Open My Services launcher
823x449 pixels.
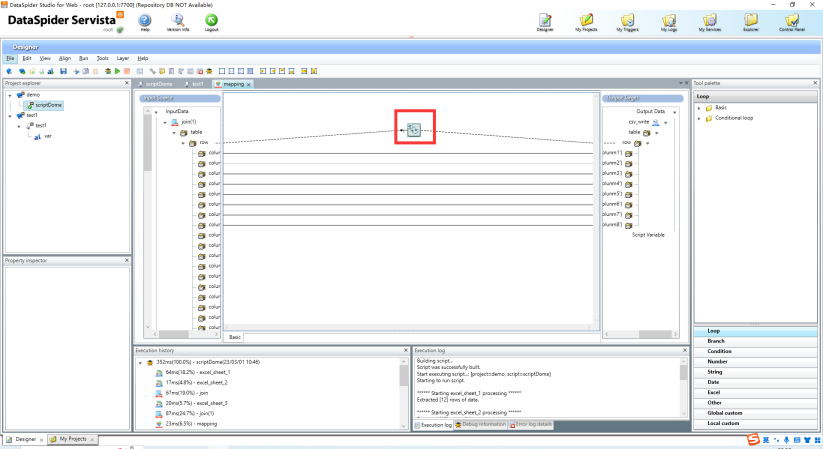[710, 20]
